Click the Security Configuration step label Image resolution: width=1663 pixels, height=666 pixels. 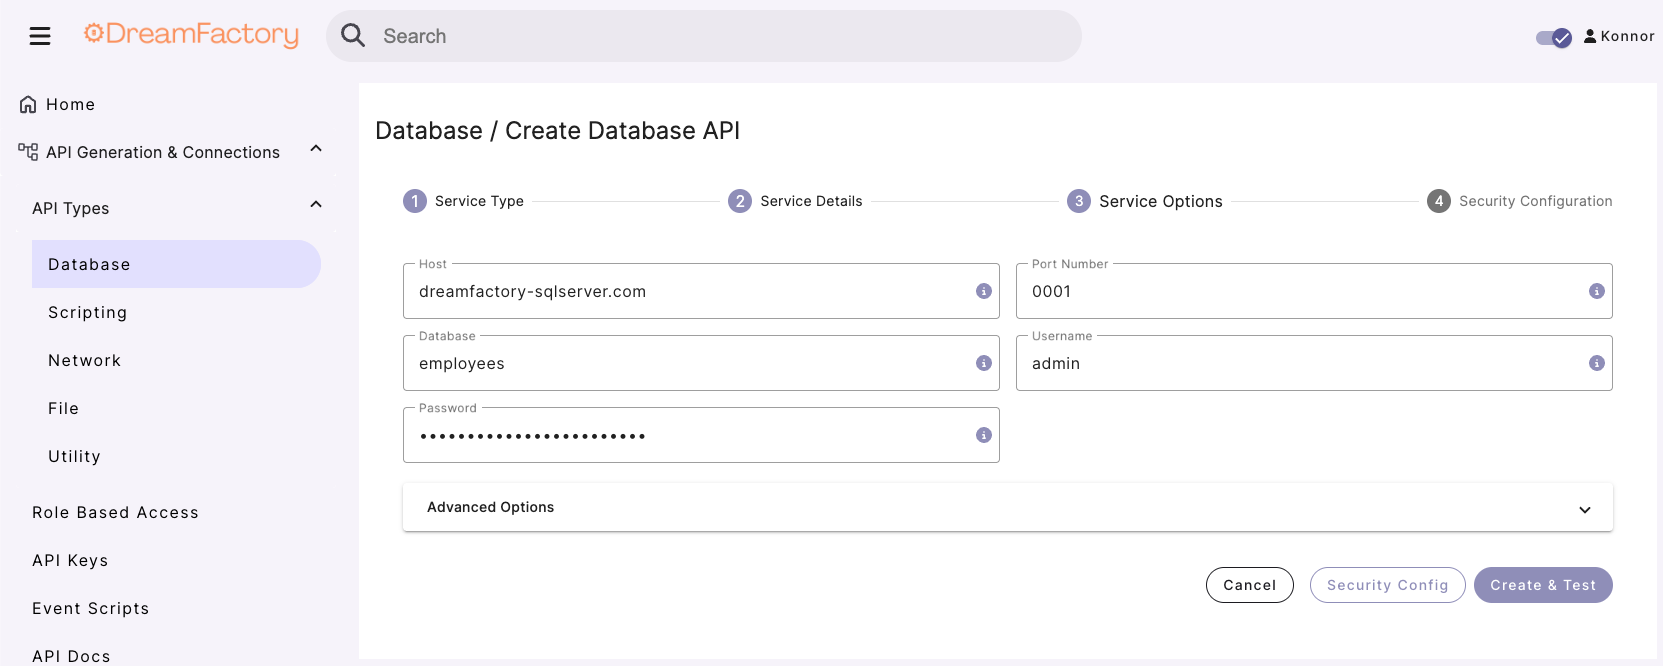click(x=1536, y=201)
